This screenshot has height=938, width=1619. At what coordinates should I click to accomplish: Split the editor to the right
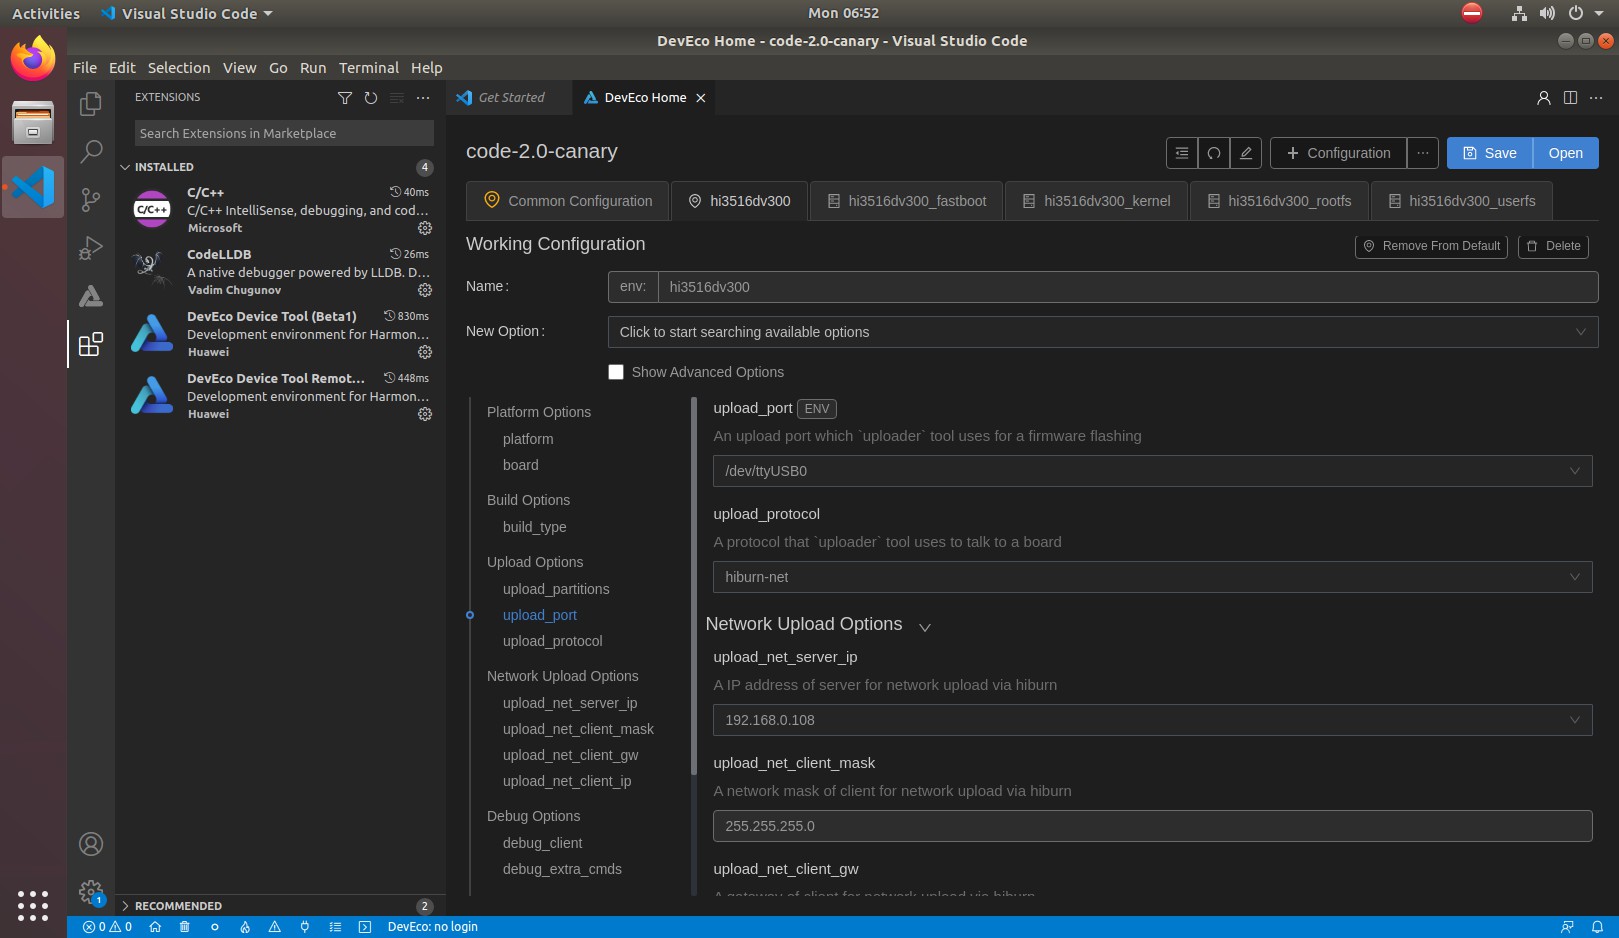tap(1570, 98)
